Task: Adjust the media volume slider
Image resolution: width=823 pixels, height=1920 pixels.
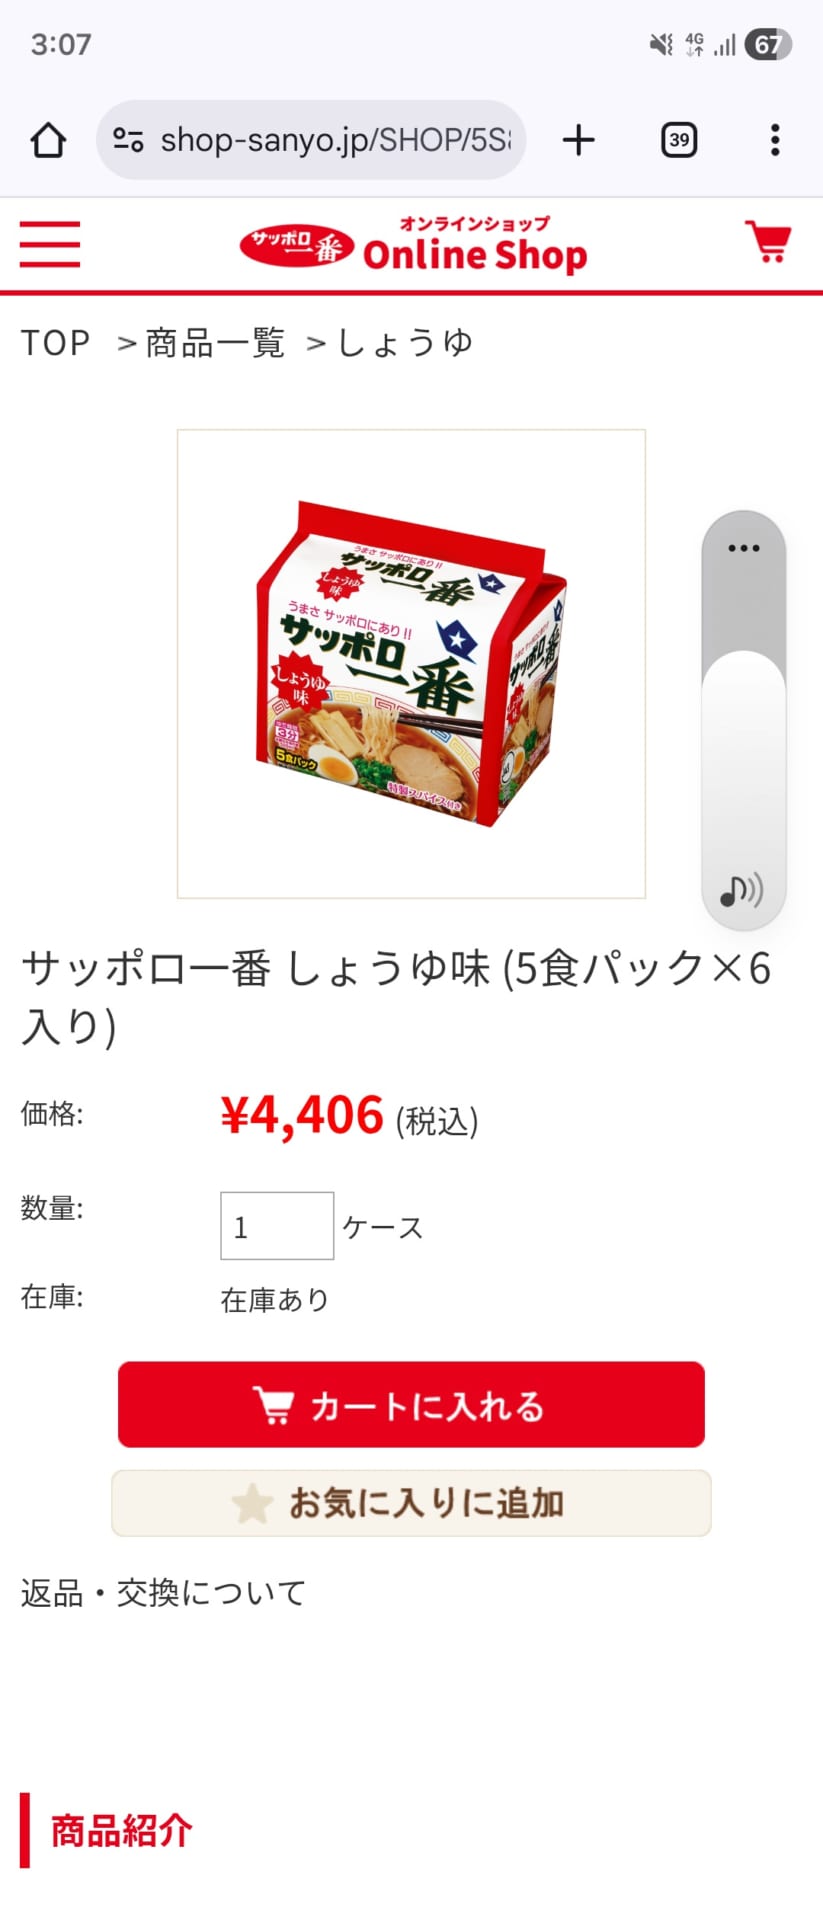Action: (744, 720)
